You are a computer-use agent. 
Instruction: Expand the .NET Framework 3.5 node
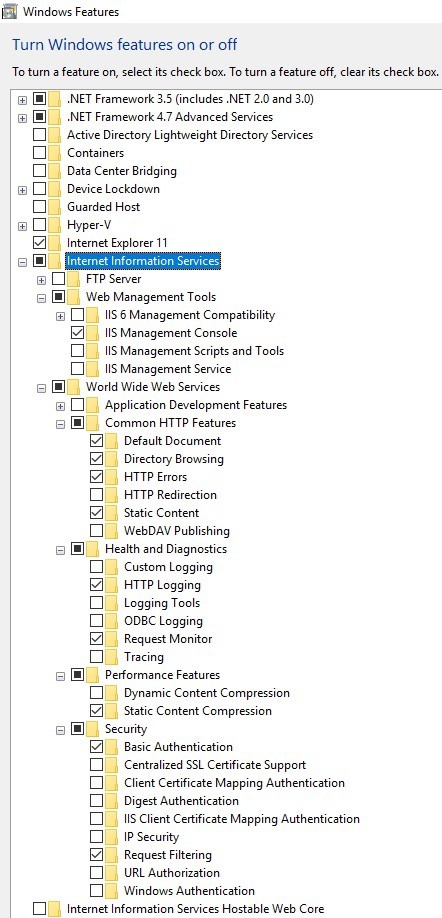coord(22,100)
